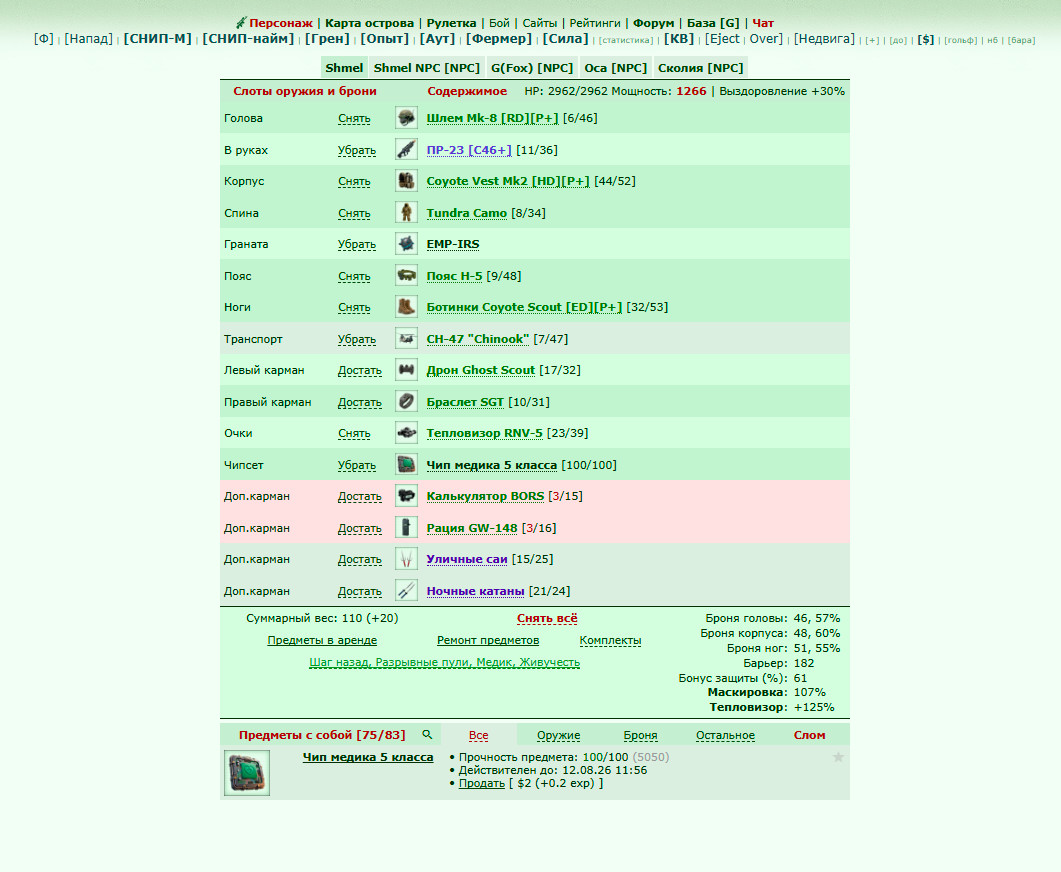The width and height of the screenshot is (1061, 872).
Task: Open the skills link Шаг назад, Разрывные пули
Action: tap(445, 662)
